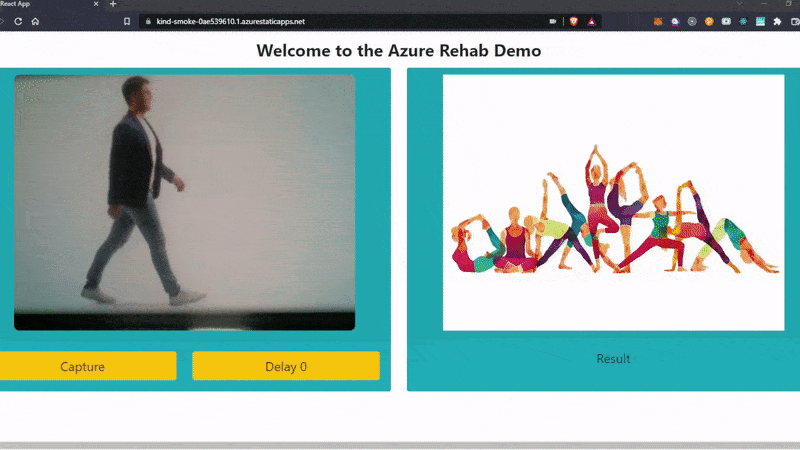Reload the page with the refresh icon
This screenshot has width=800, height=450.
(18, 21)
